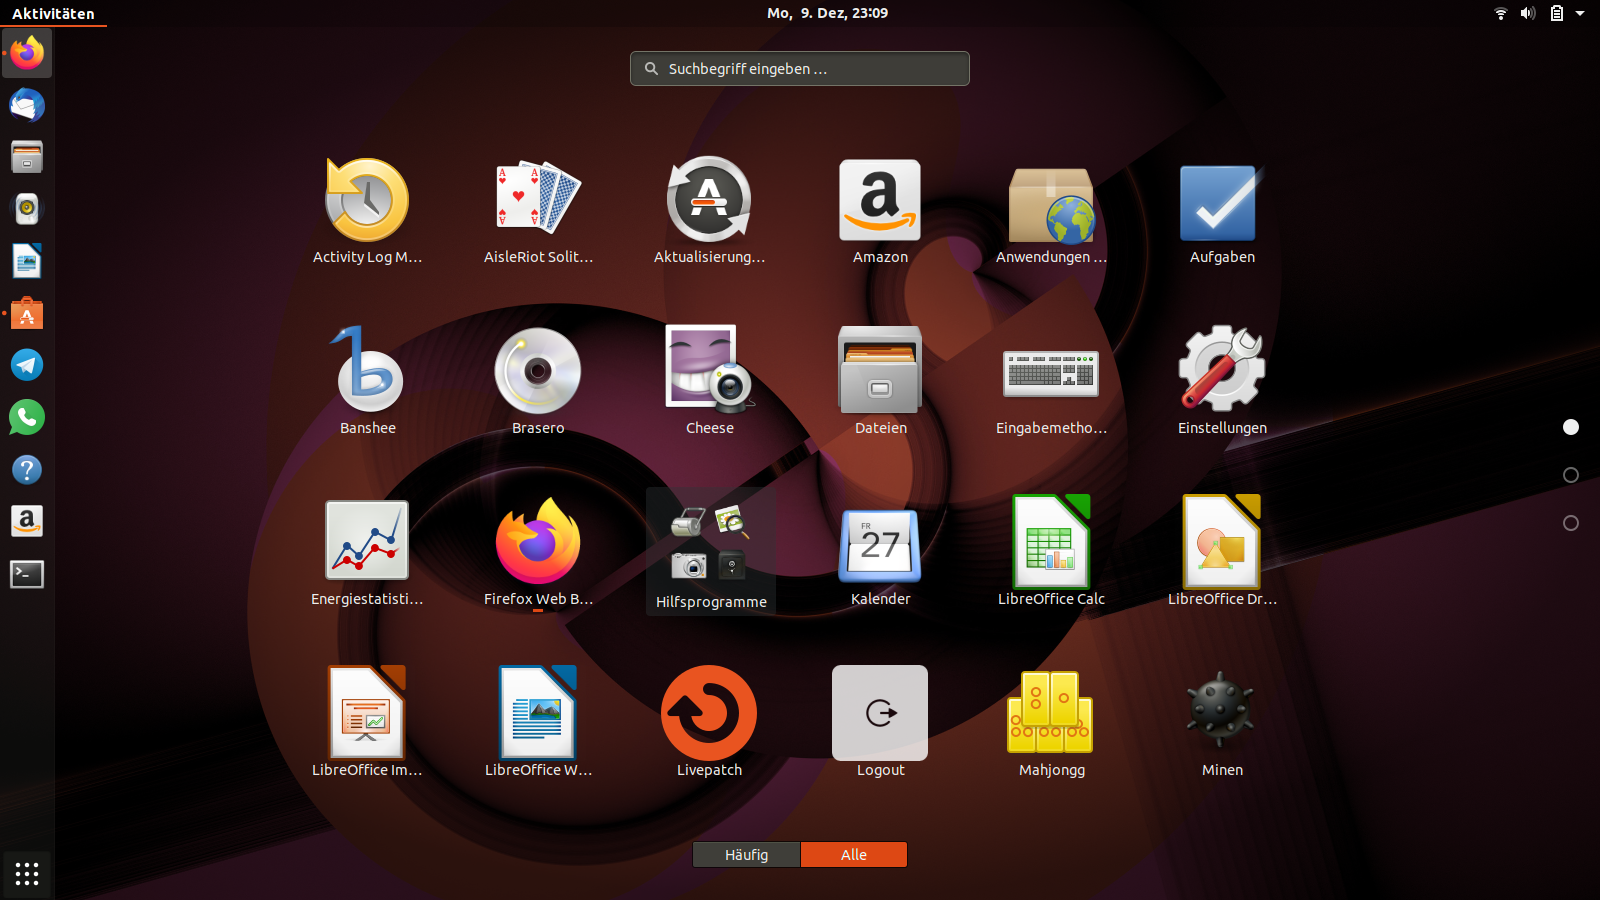
Task: Open Dateien file manager in grid
Action: [x=880, y=382]
